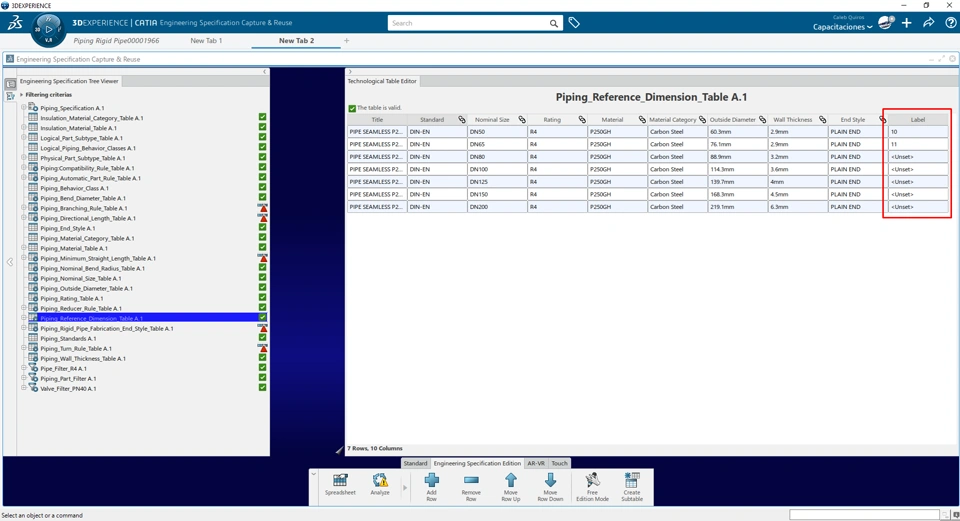Click tree viewer side panel top icon
This screenshot has width=960, height=521.
tap(10, 84)
